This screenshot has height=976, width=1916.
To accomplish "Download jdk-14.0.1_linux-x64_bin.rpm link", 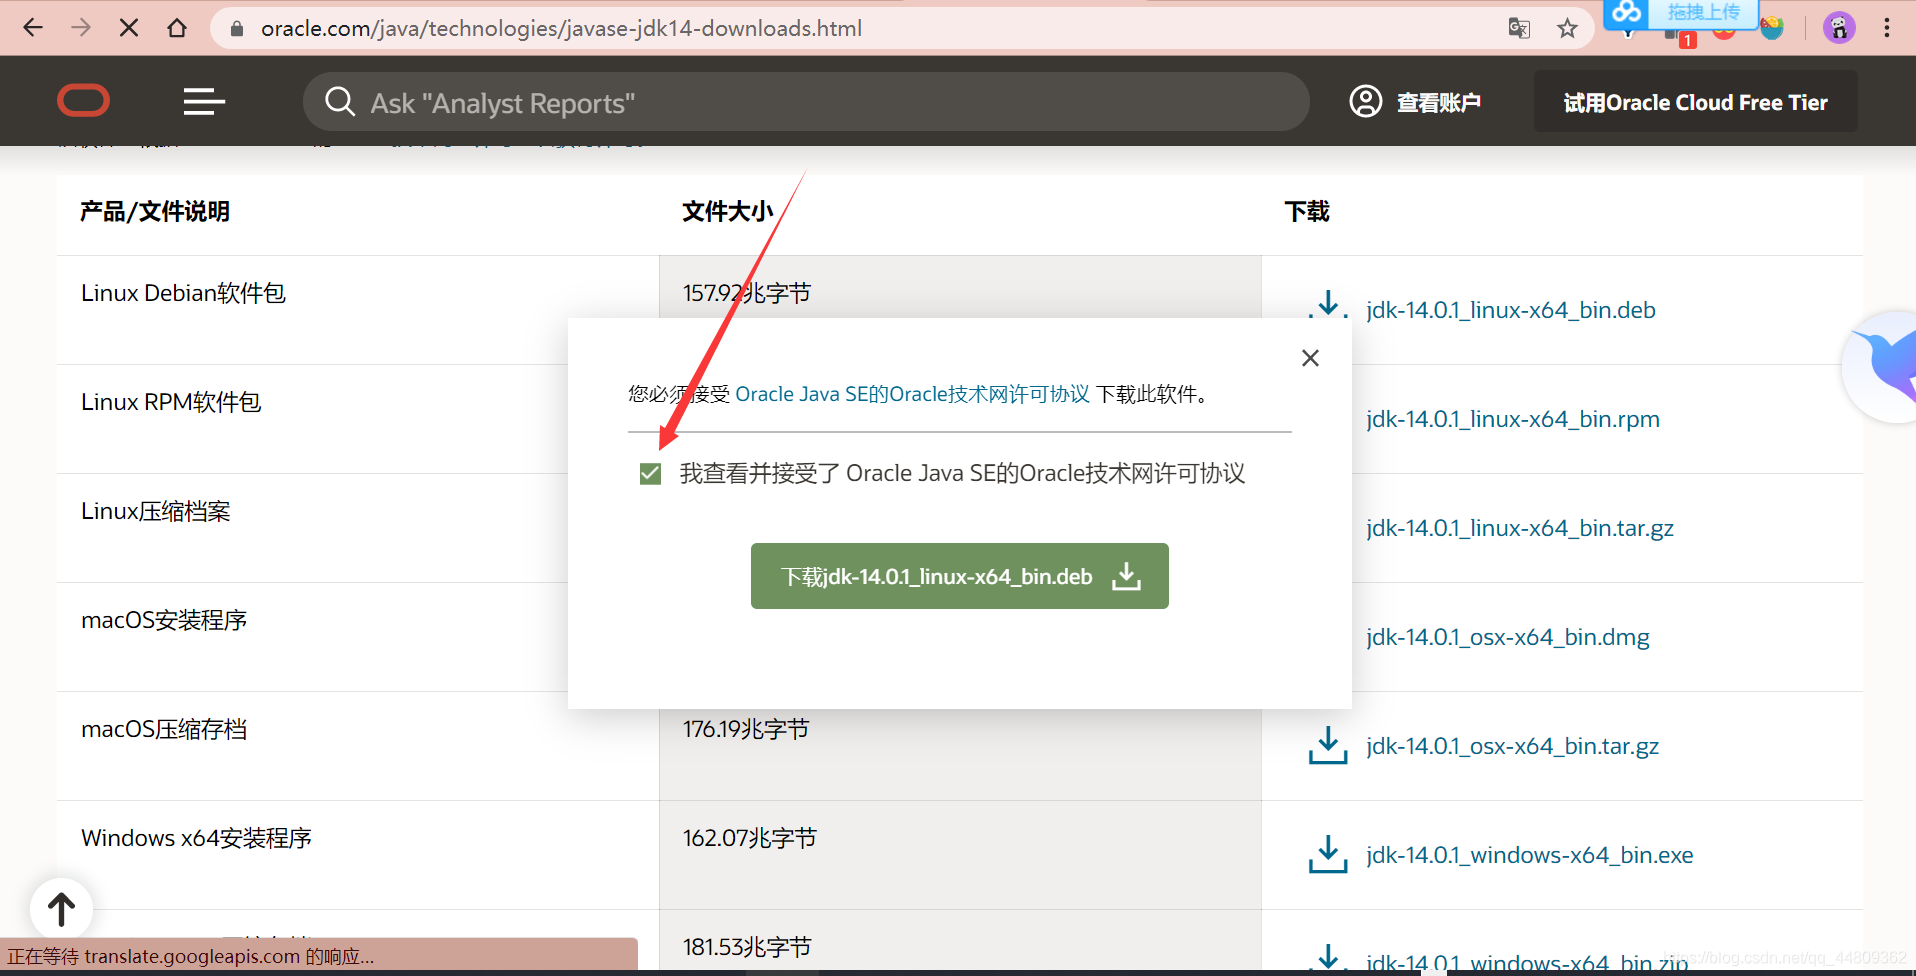I will point(1513,419).
